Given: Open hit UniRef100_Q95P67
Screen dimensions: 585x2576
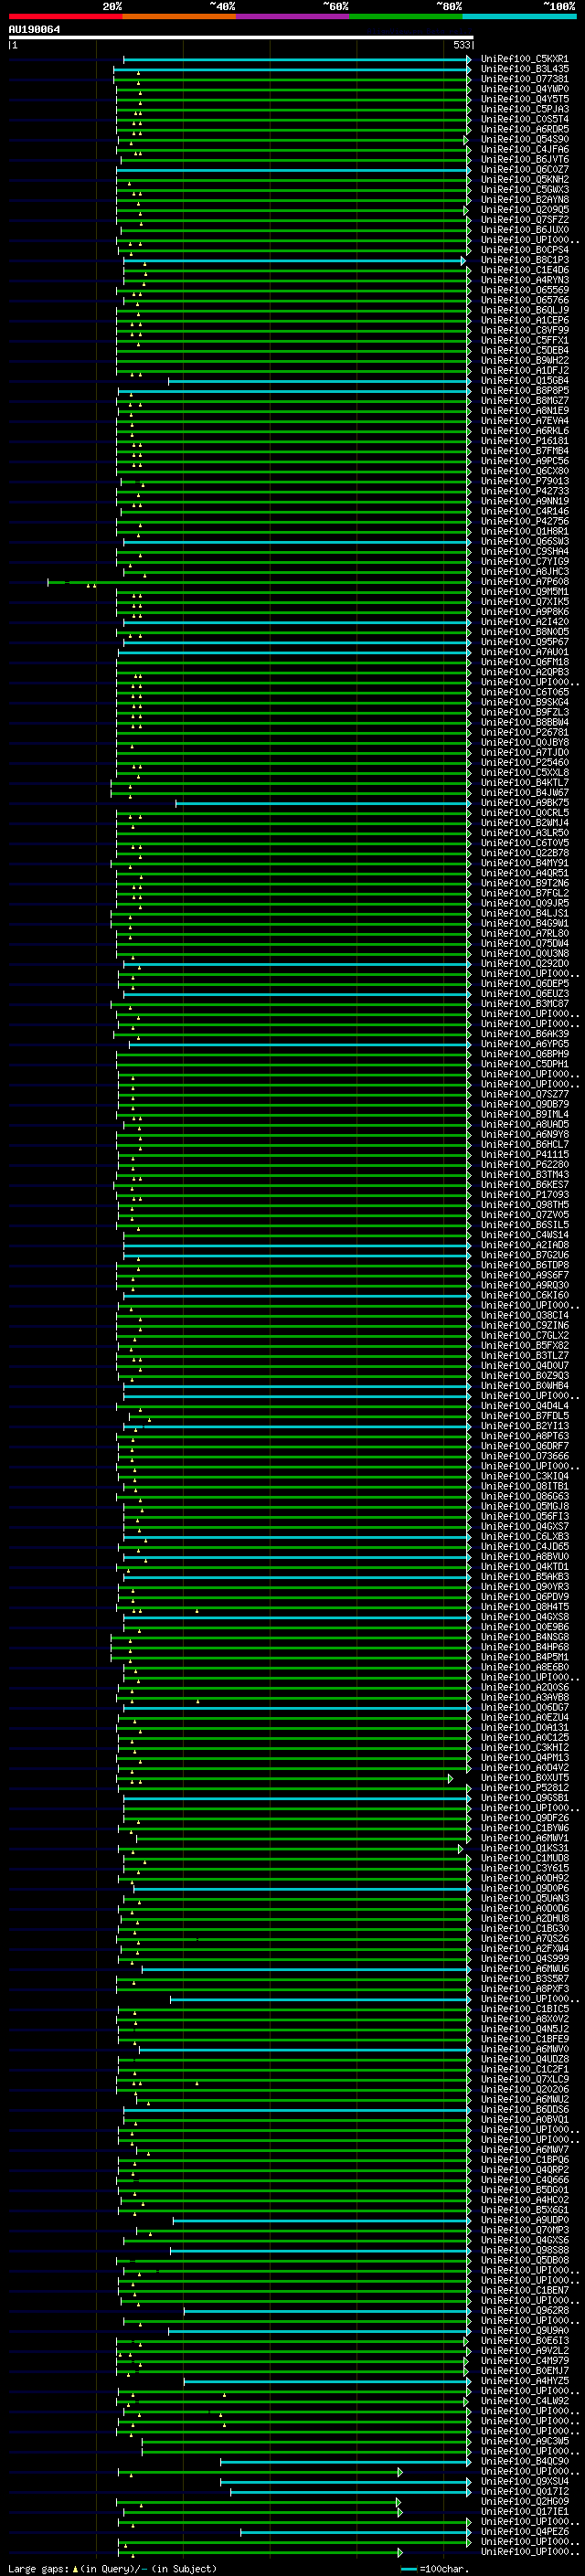Looking at the screenshot, I should pyautogui.click(x=525, y=642).
